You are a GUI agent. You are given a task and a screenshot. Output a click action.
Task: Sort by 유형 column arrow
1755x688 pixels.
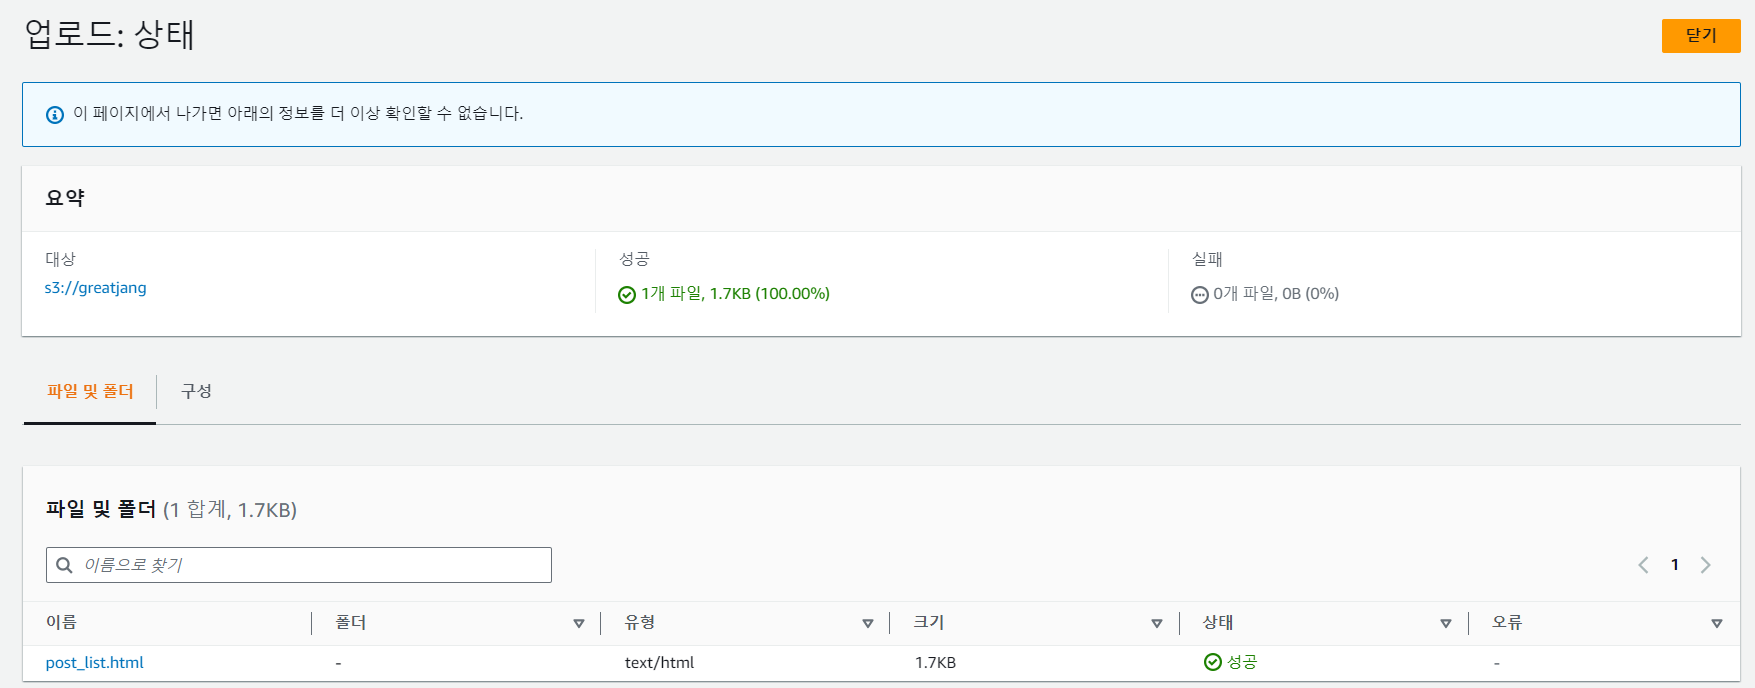(867, 623)
